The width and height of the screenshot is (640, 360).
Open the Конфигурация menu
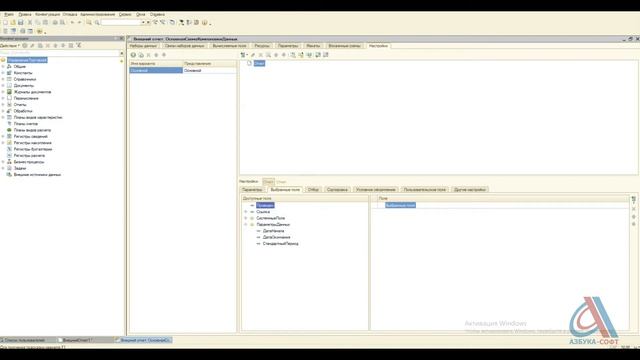click(x=47, y=14)
